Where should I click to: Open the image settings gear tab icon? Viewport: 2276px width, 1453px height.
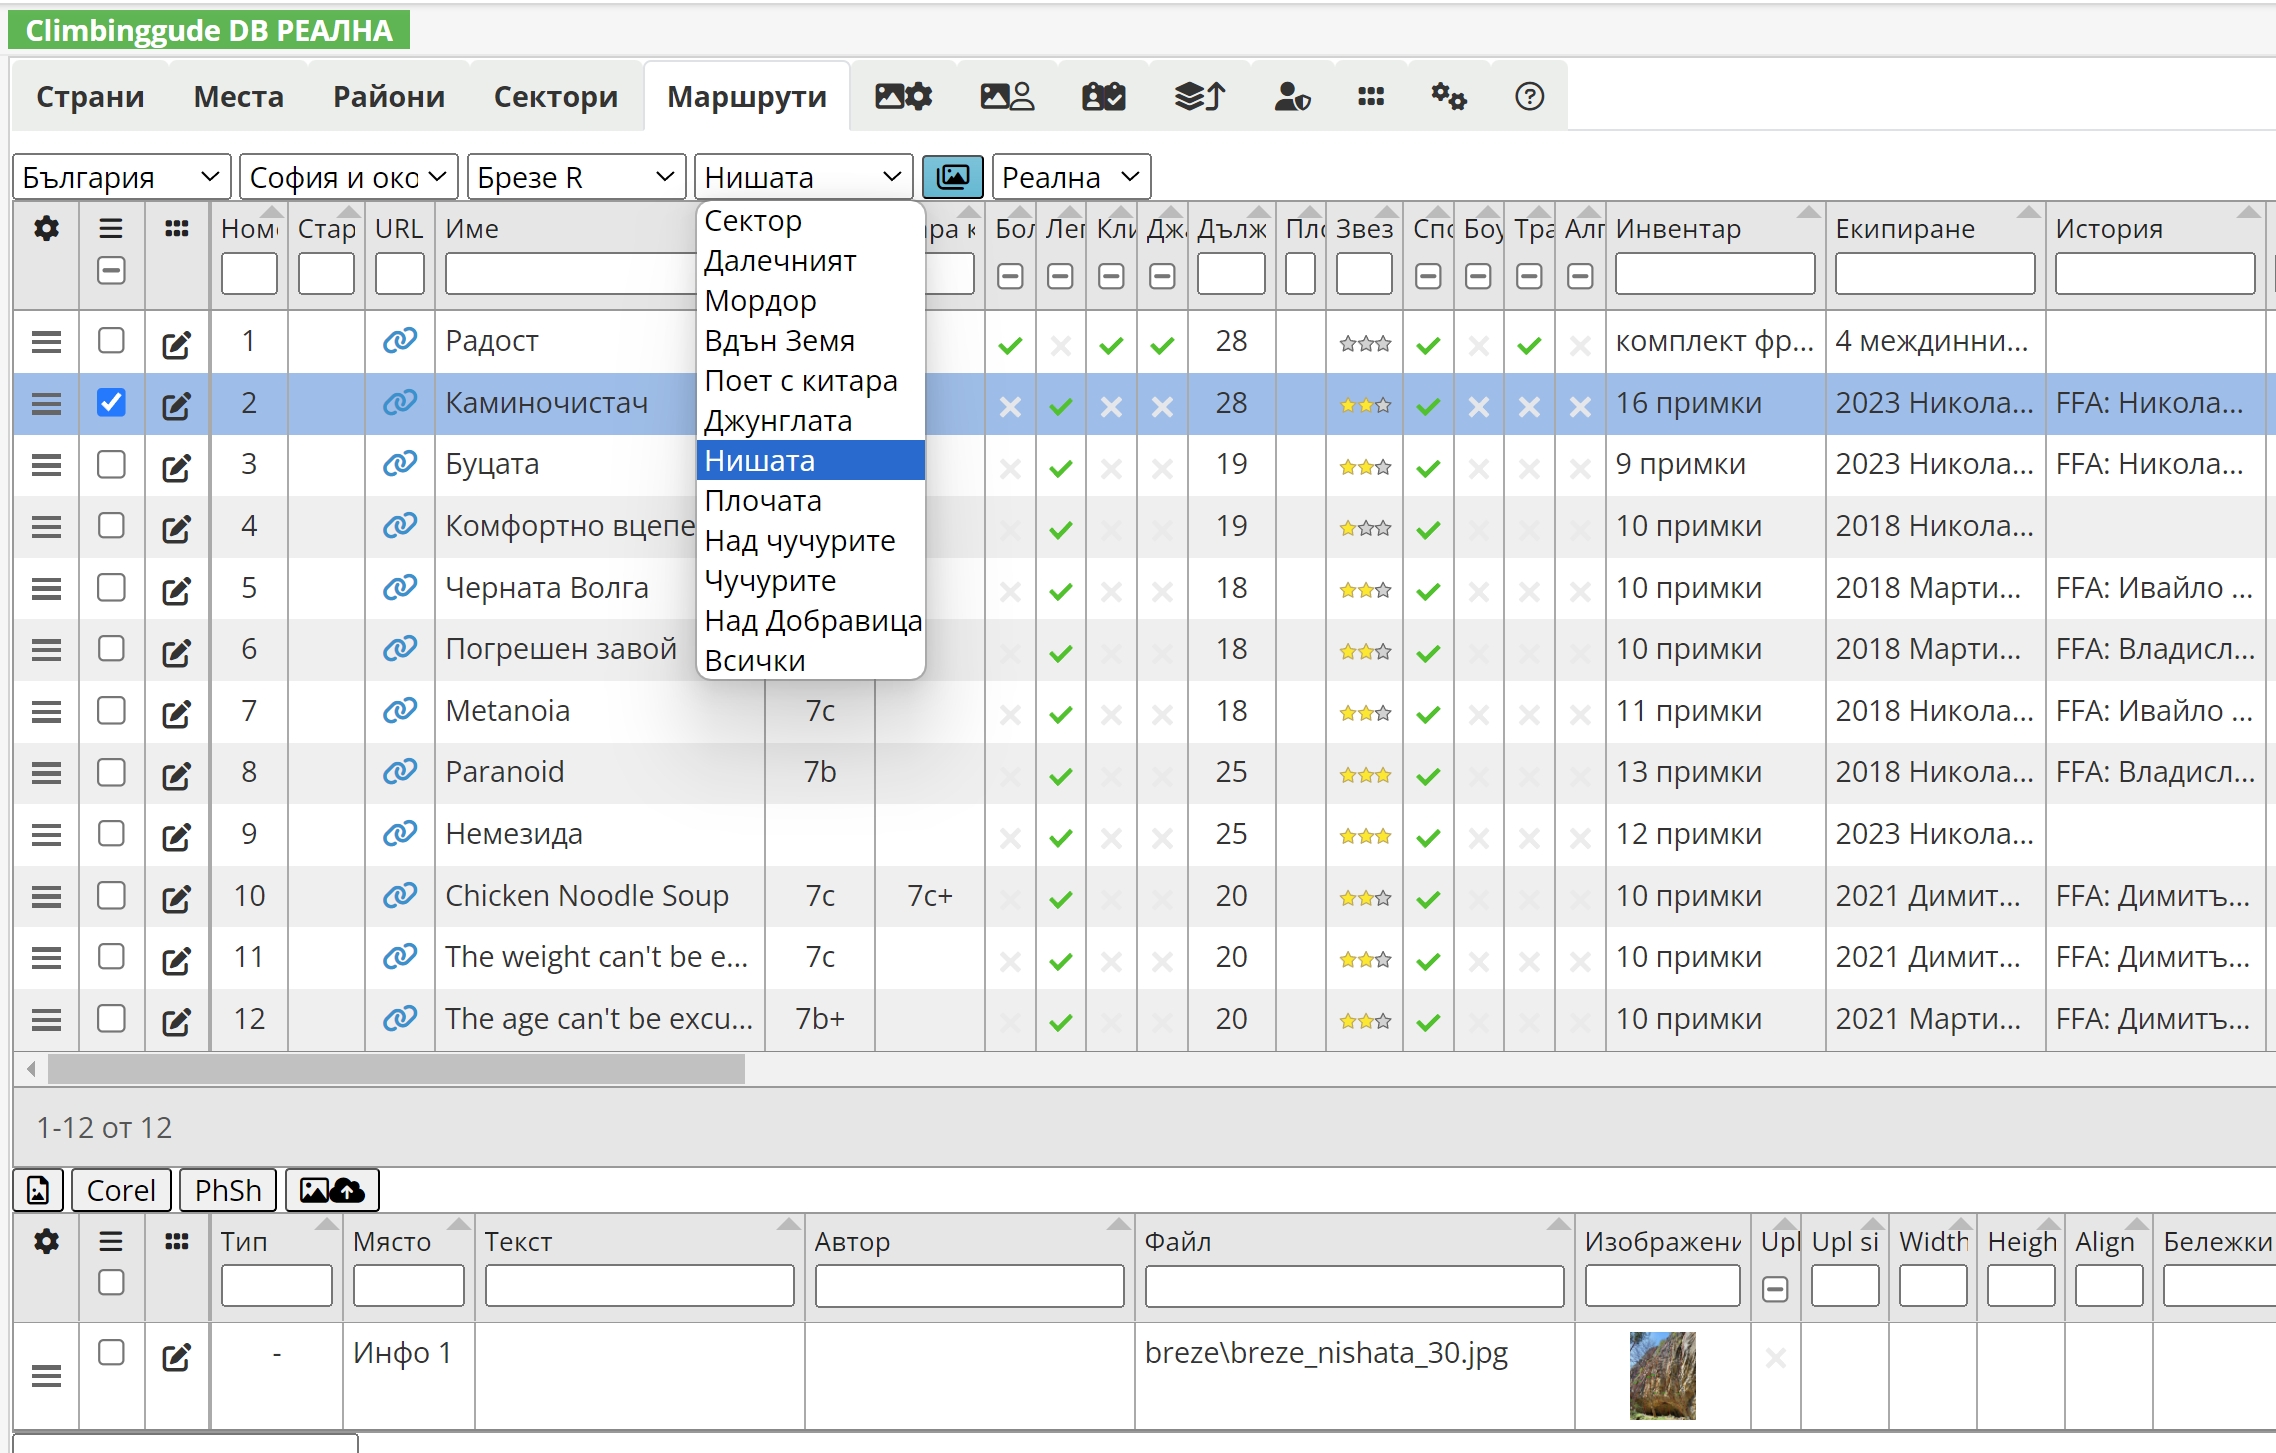(x=903, y=96)
